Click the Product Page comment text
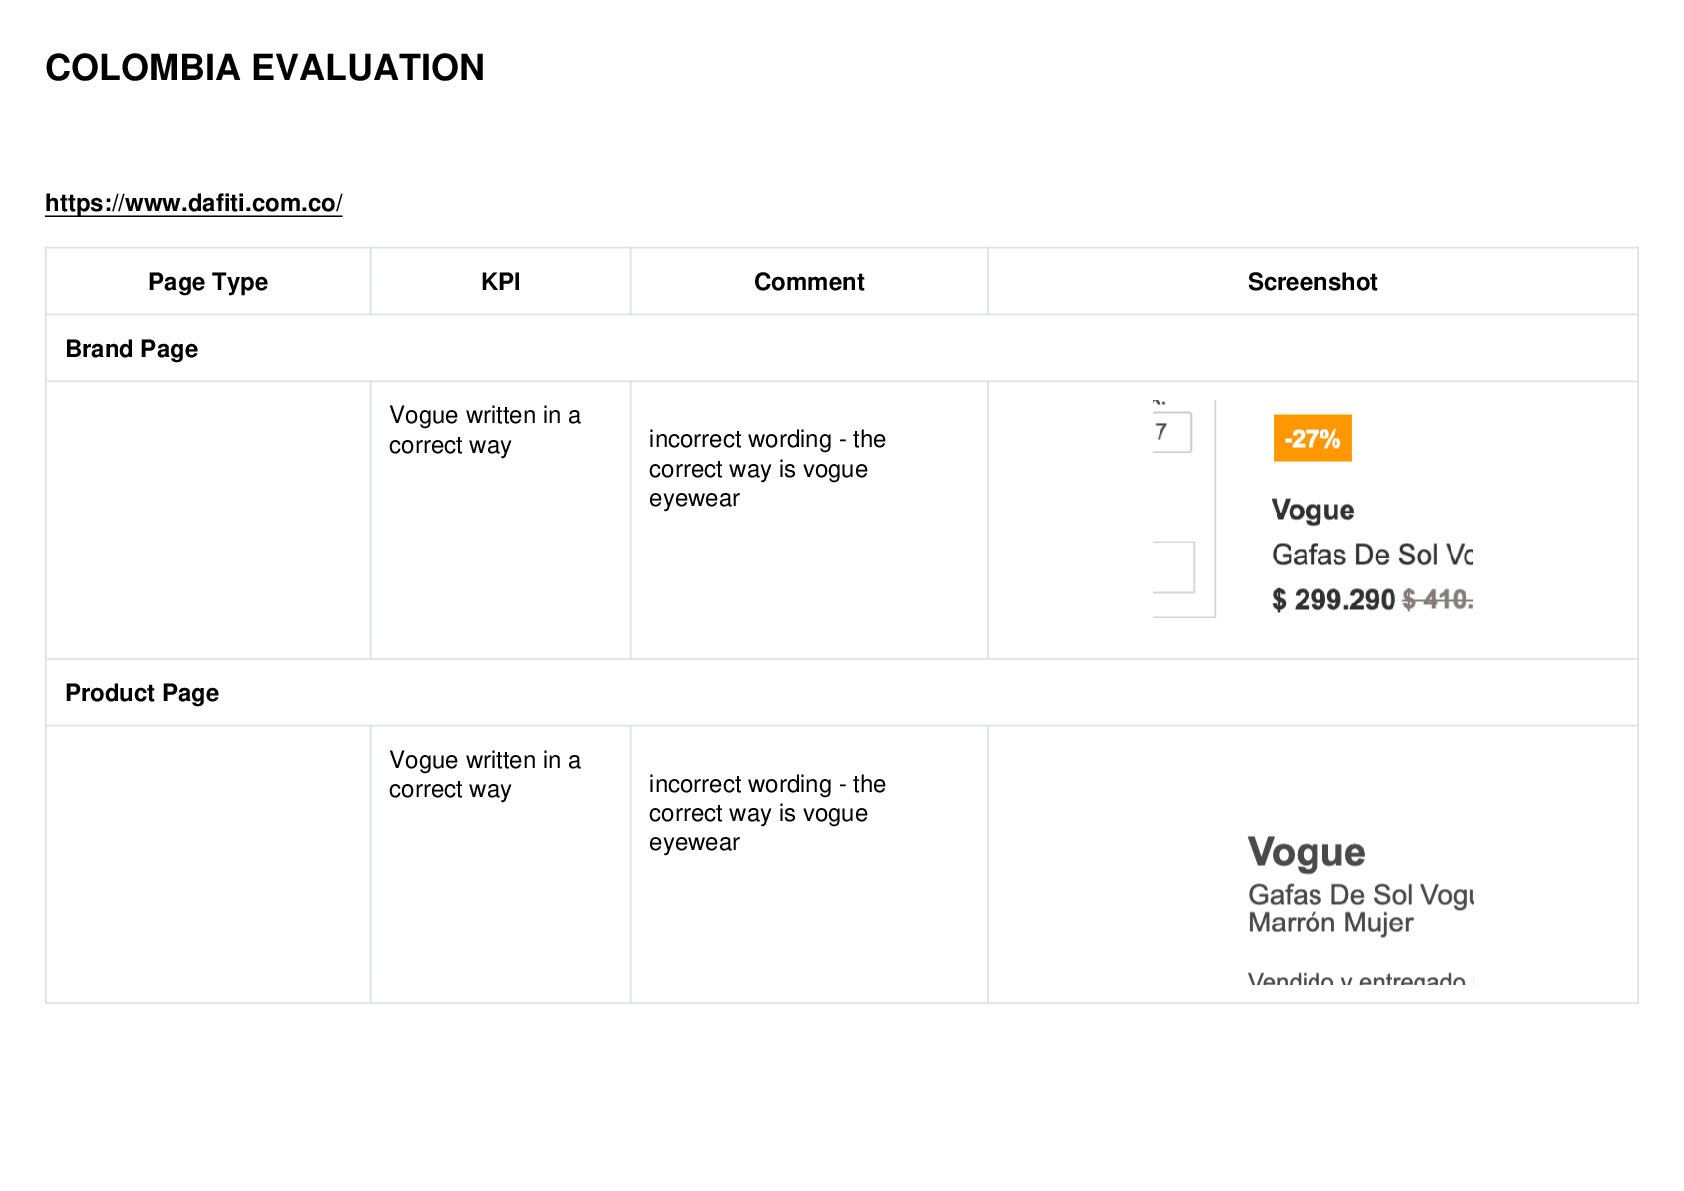This screenshot has height=1191, width=1684. tap(767, 813)
